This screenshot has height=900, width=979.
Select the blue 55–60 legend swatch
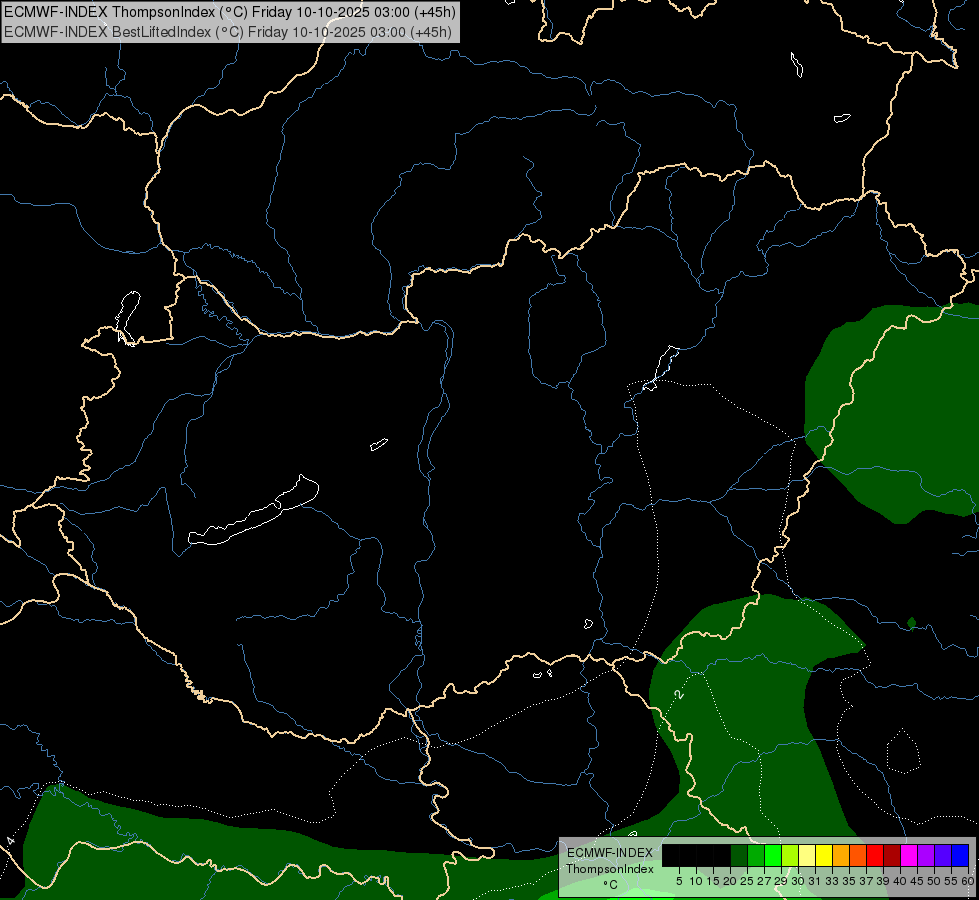(960, 855)
